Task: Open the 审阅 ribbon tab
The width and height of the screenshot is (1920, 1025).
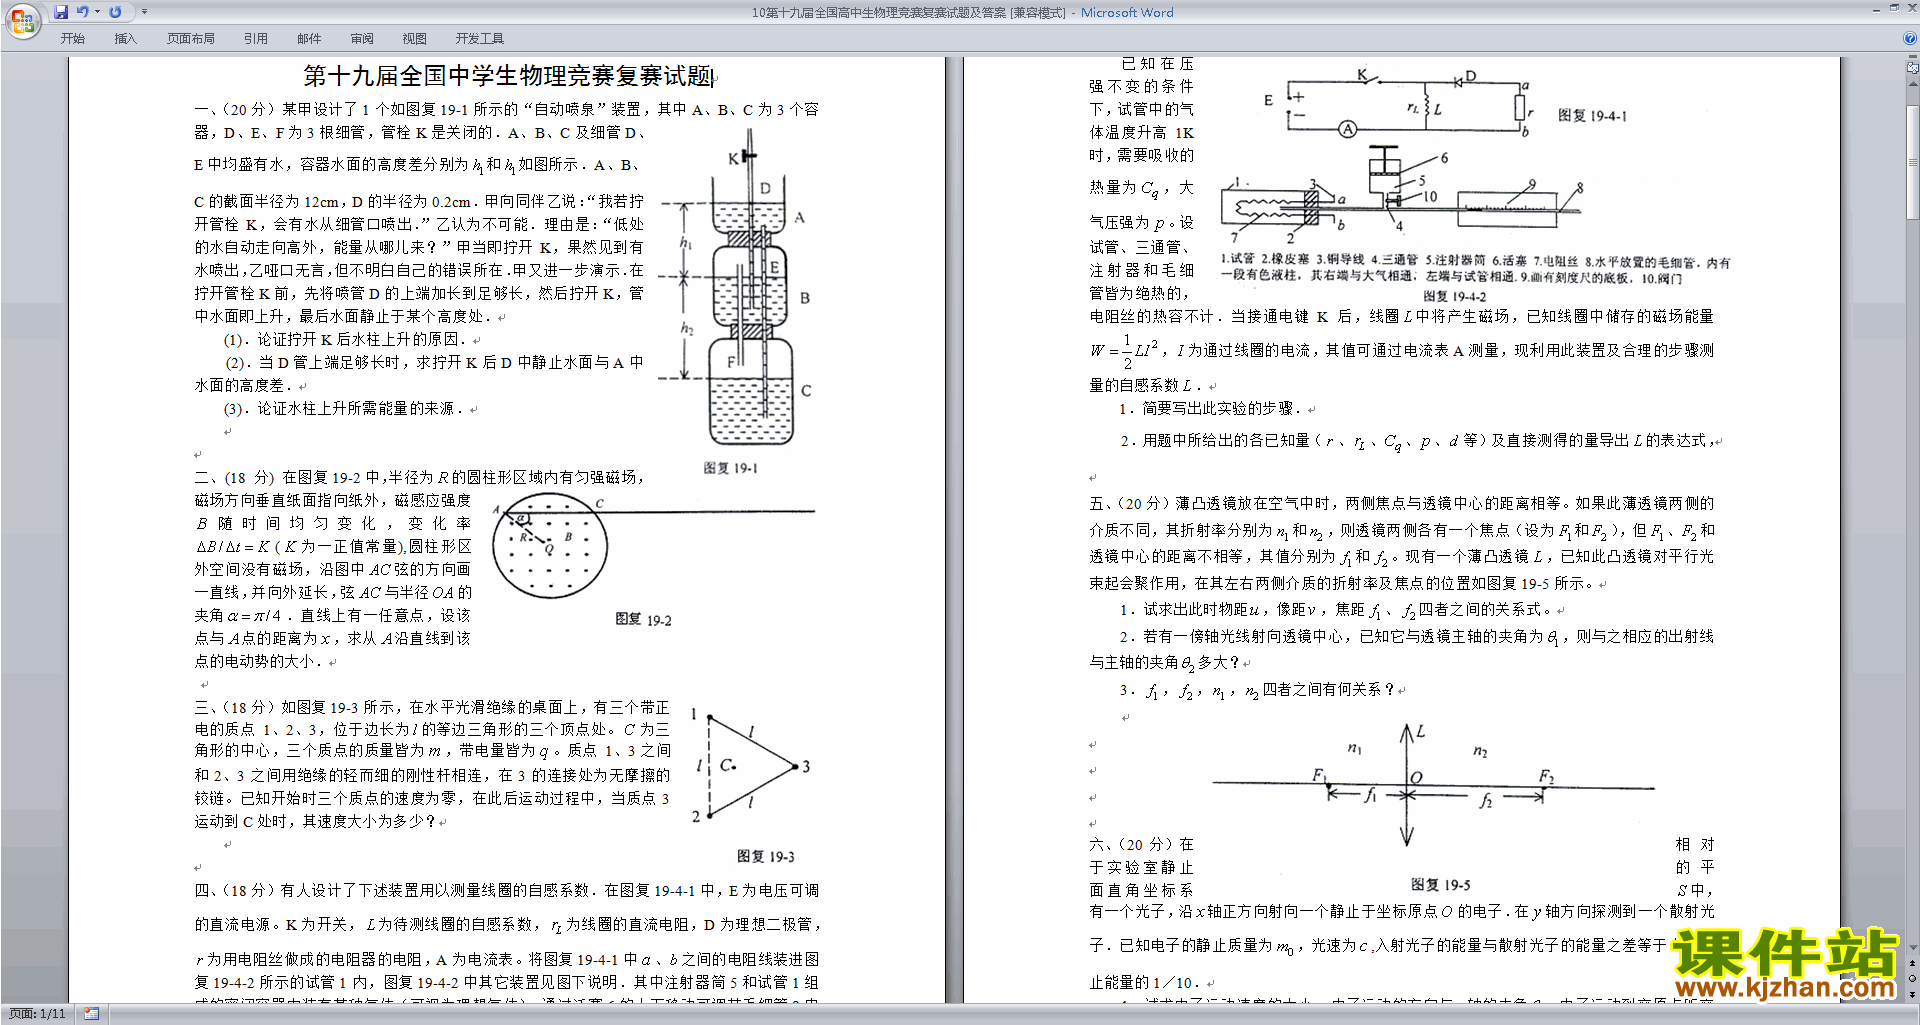Action: [362, 39]
